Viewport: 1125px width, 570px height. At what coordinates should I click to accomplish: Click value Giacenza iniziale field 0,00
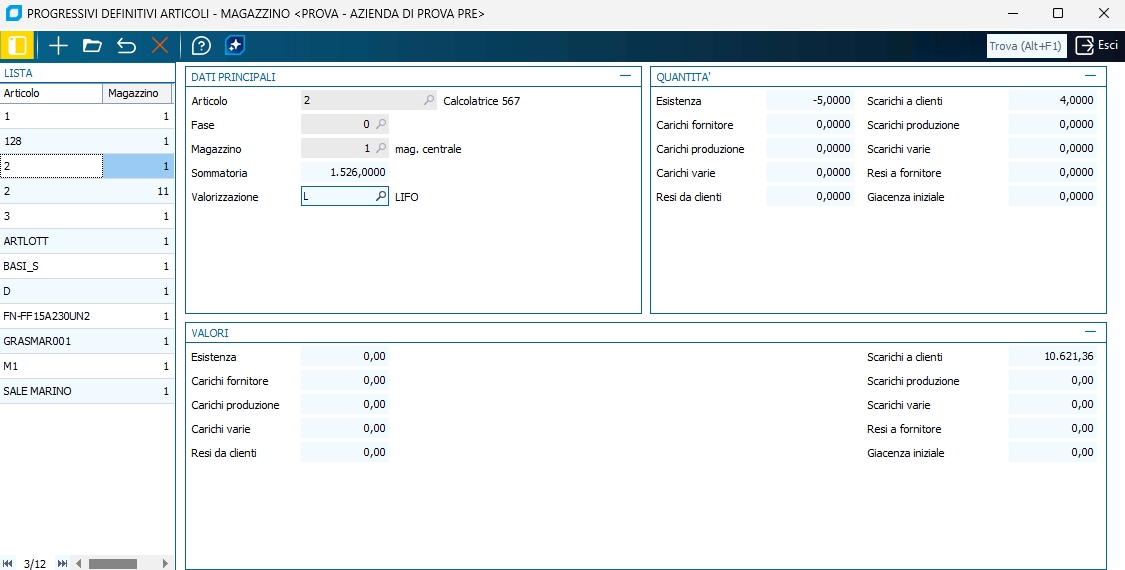coord(1053,452)
